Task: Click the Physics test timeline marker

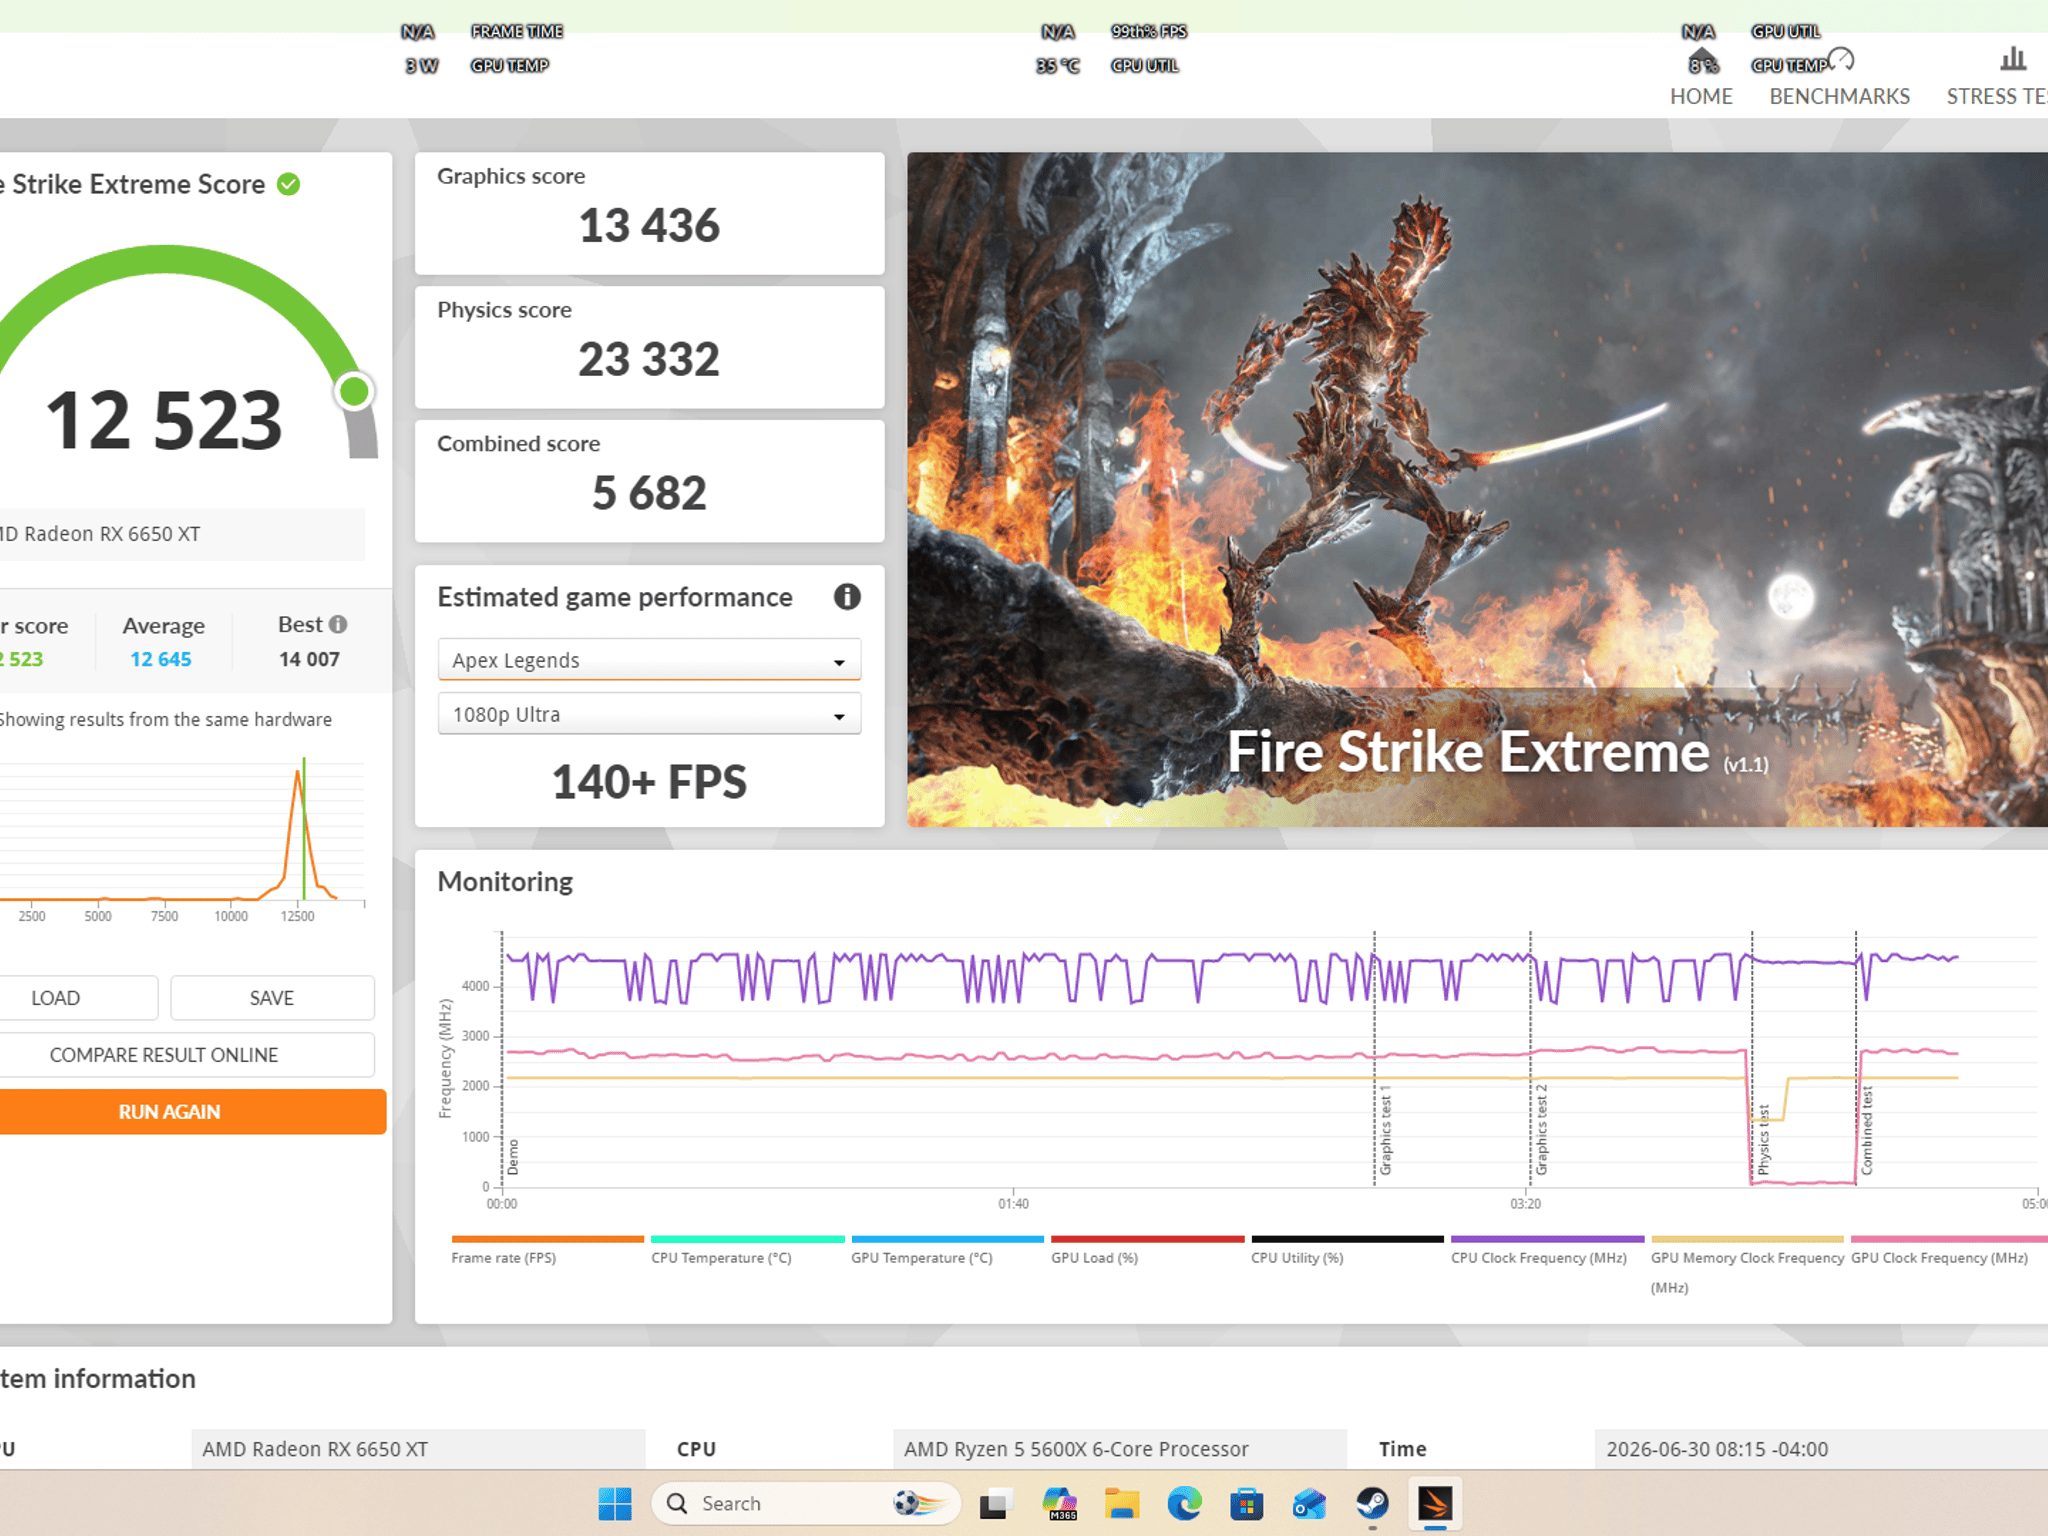Action: pos(1764,1139)
